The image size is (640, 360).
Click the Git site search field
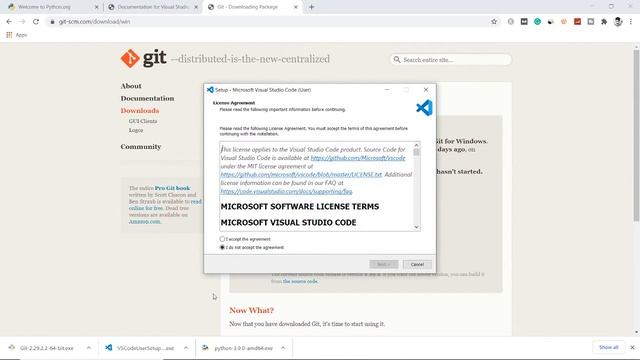click(451, 60)
